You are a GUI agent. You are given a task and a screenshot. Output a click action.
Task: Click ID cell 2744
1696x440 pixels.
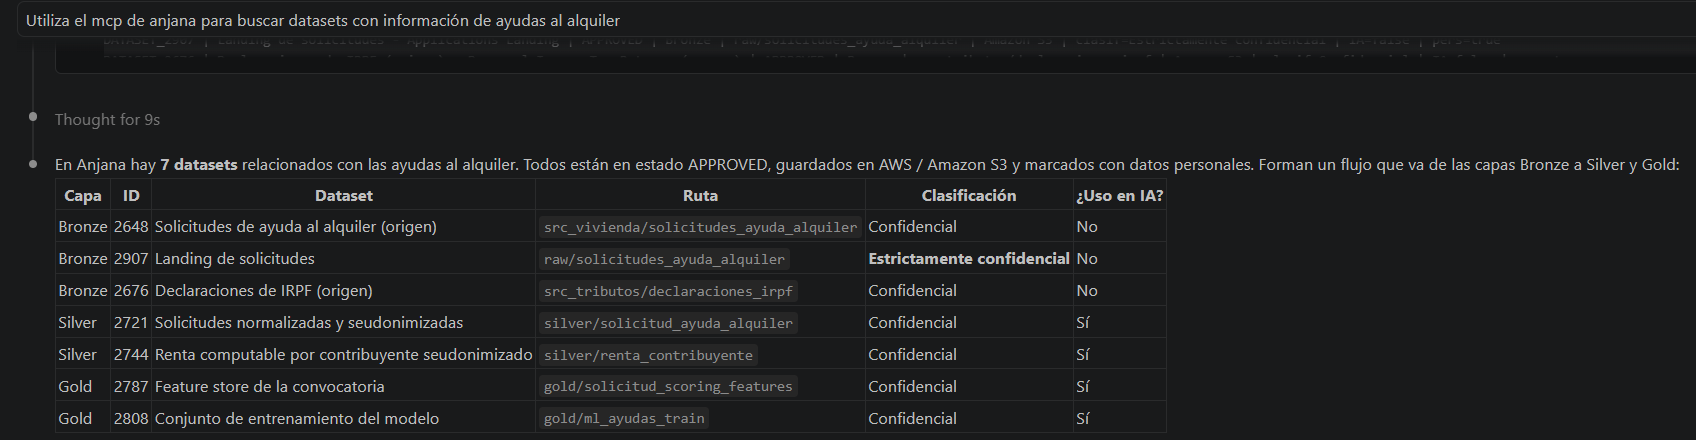pos(131,355)
